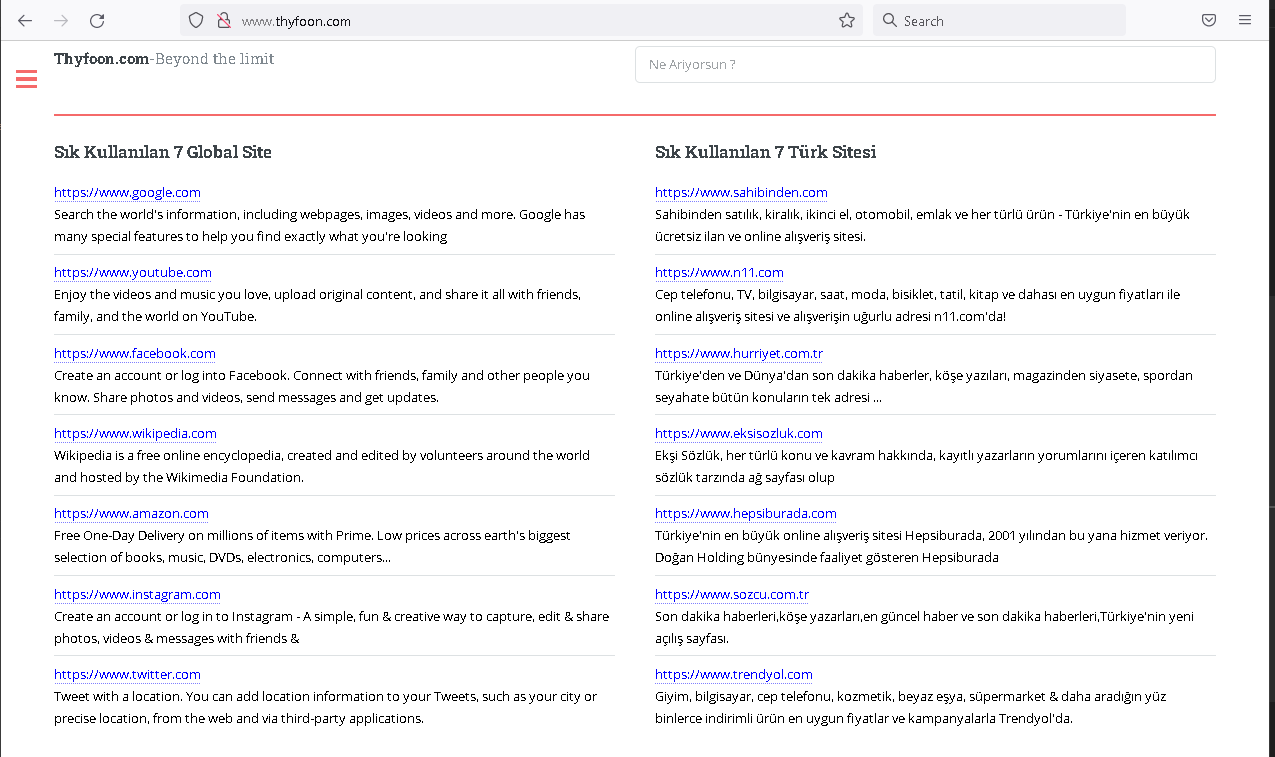Viewport: 1275px width, 757px height.
Task: Open the https://www.youtube.com link
Action: (133, 272)
